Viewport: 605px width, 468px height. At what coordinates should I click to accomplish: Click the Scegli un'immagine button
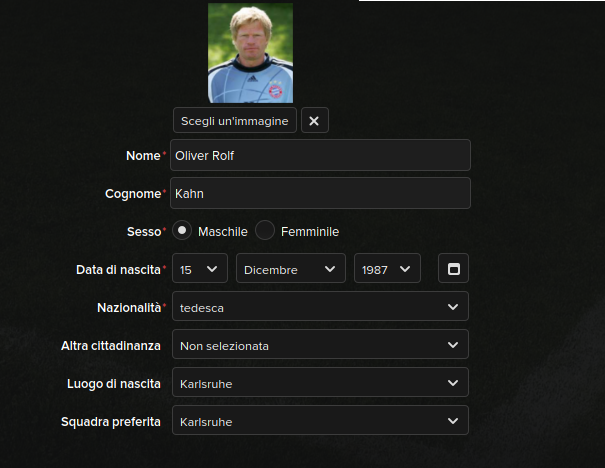[235, 120]
